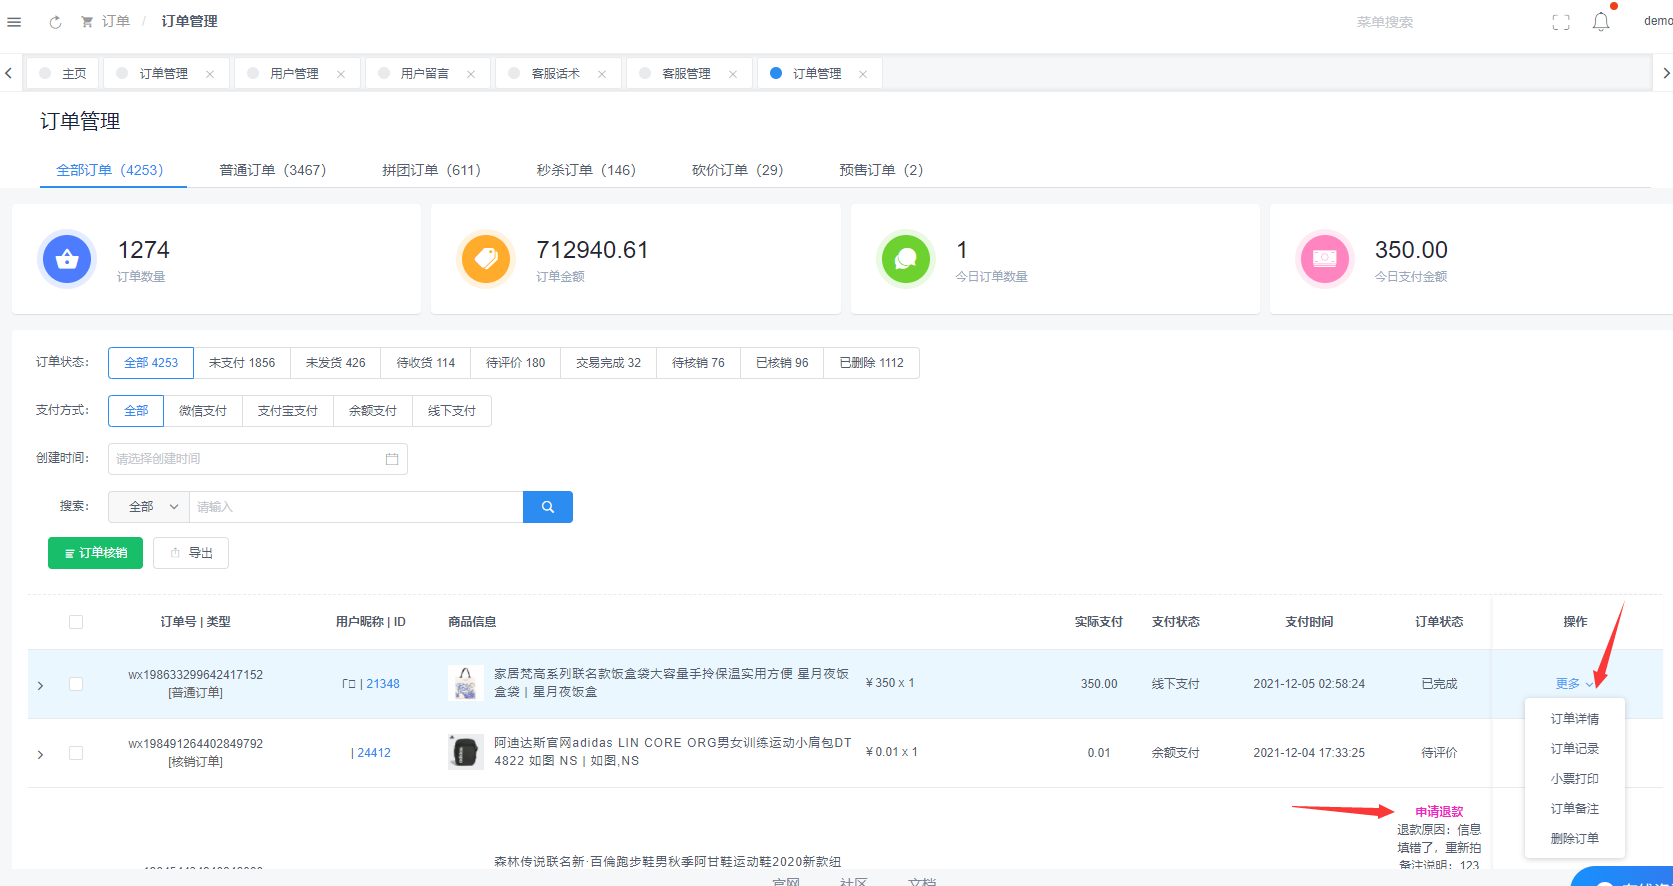
Task: Open 更多 dropdown for first order
Action: tap(1574, 684)
